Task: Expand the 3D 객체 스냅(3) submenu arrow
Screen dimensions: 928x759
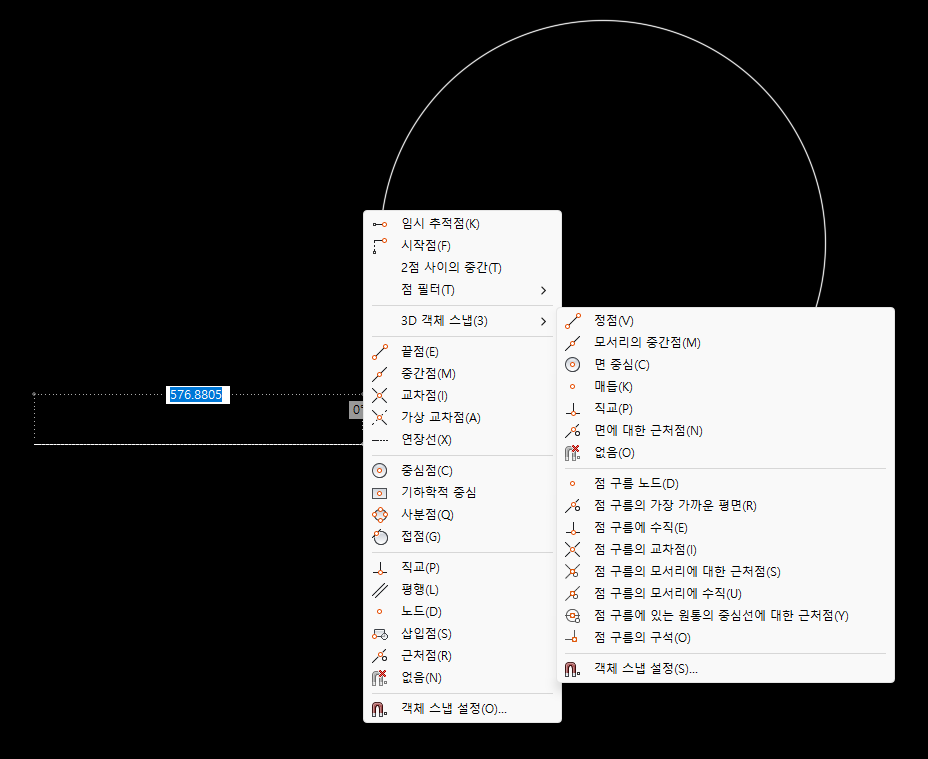Action: pyautogui.click(x=543, y=321)
